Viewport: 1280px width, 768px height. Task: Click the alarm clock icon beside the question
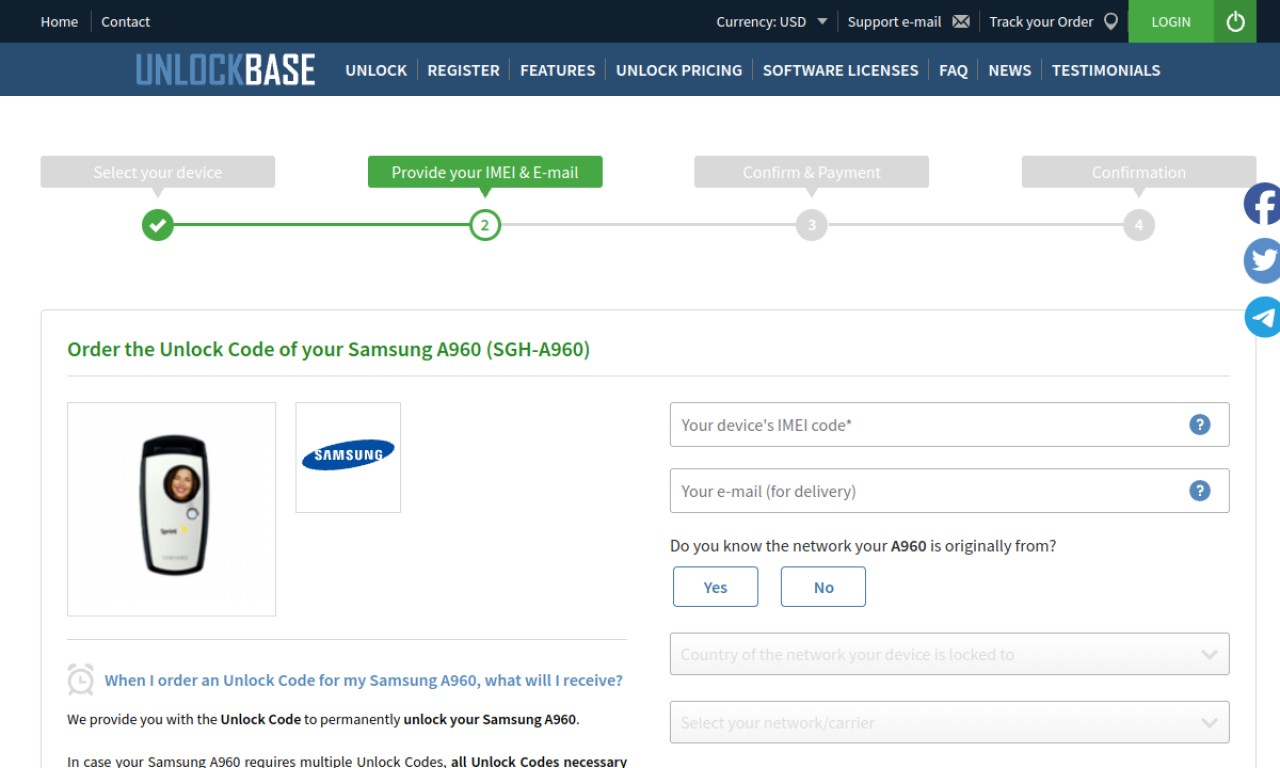click(81, 680)
